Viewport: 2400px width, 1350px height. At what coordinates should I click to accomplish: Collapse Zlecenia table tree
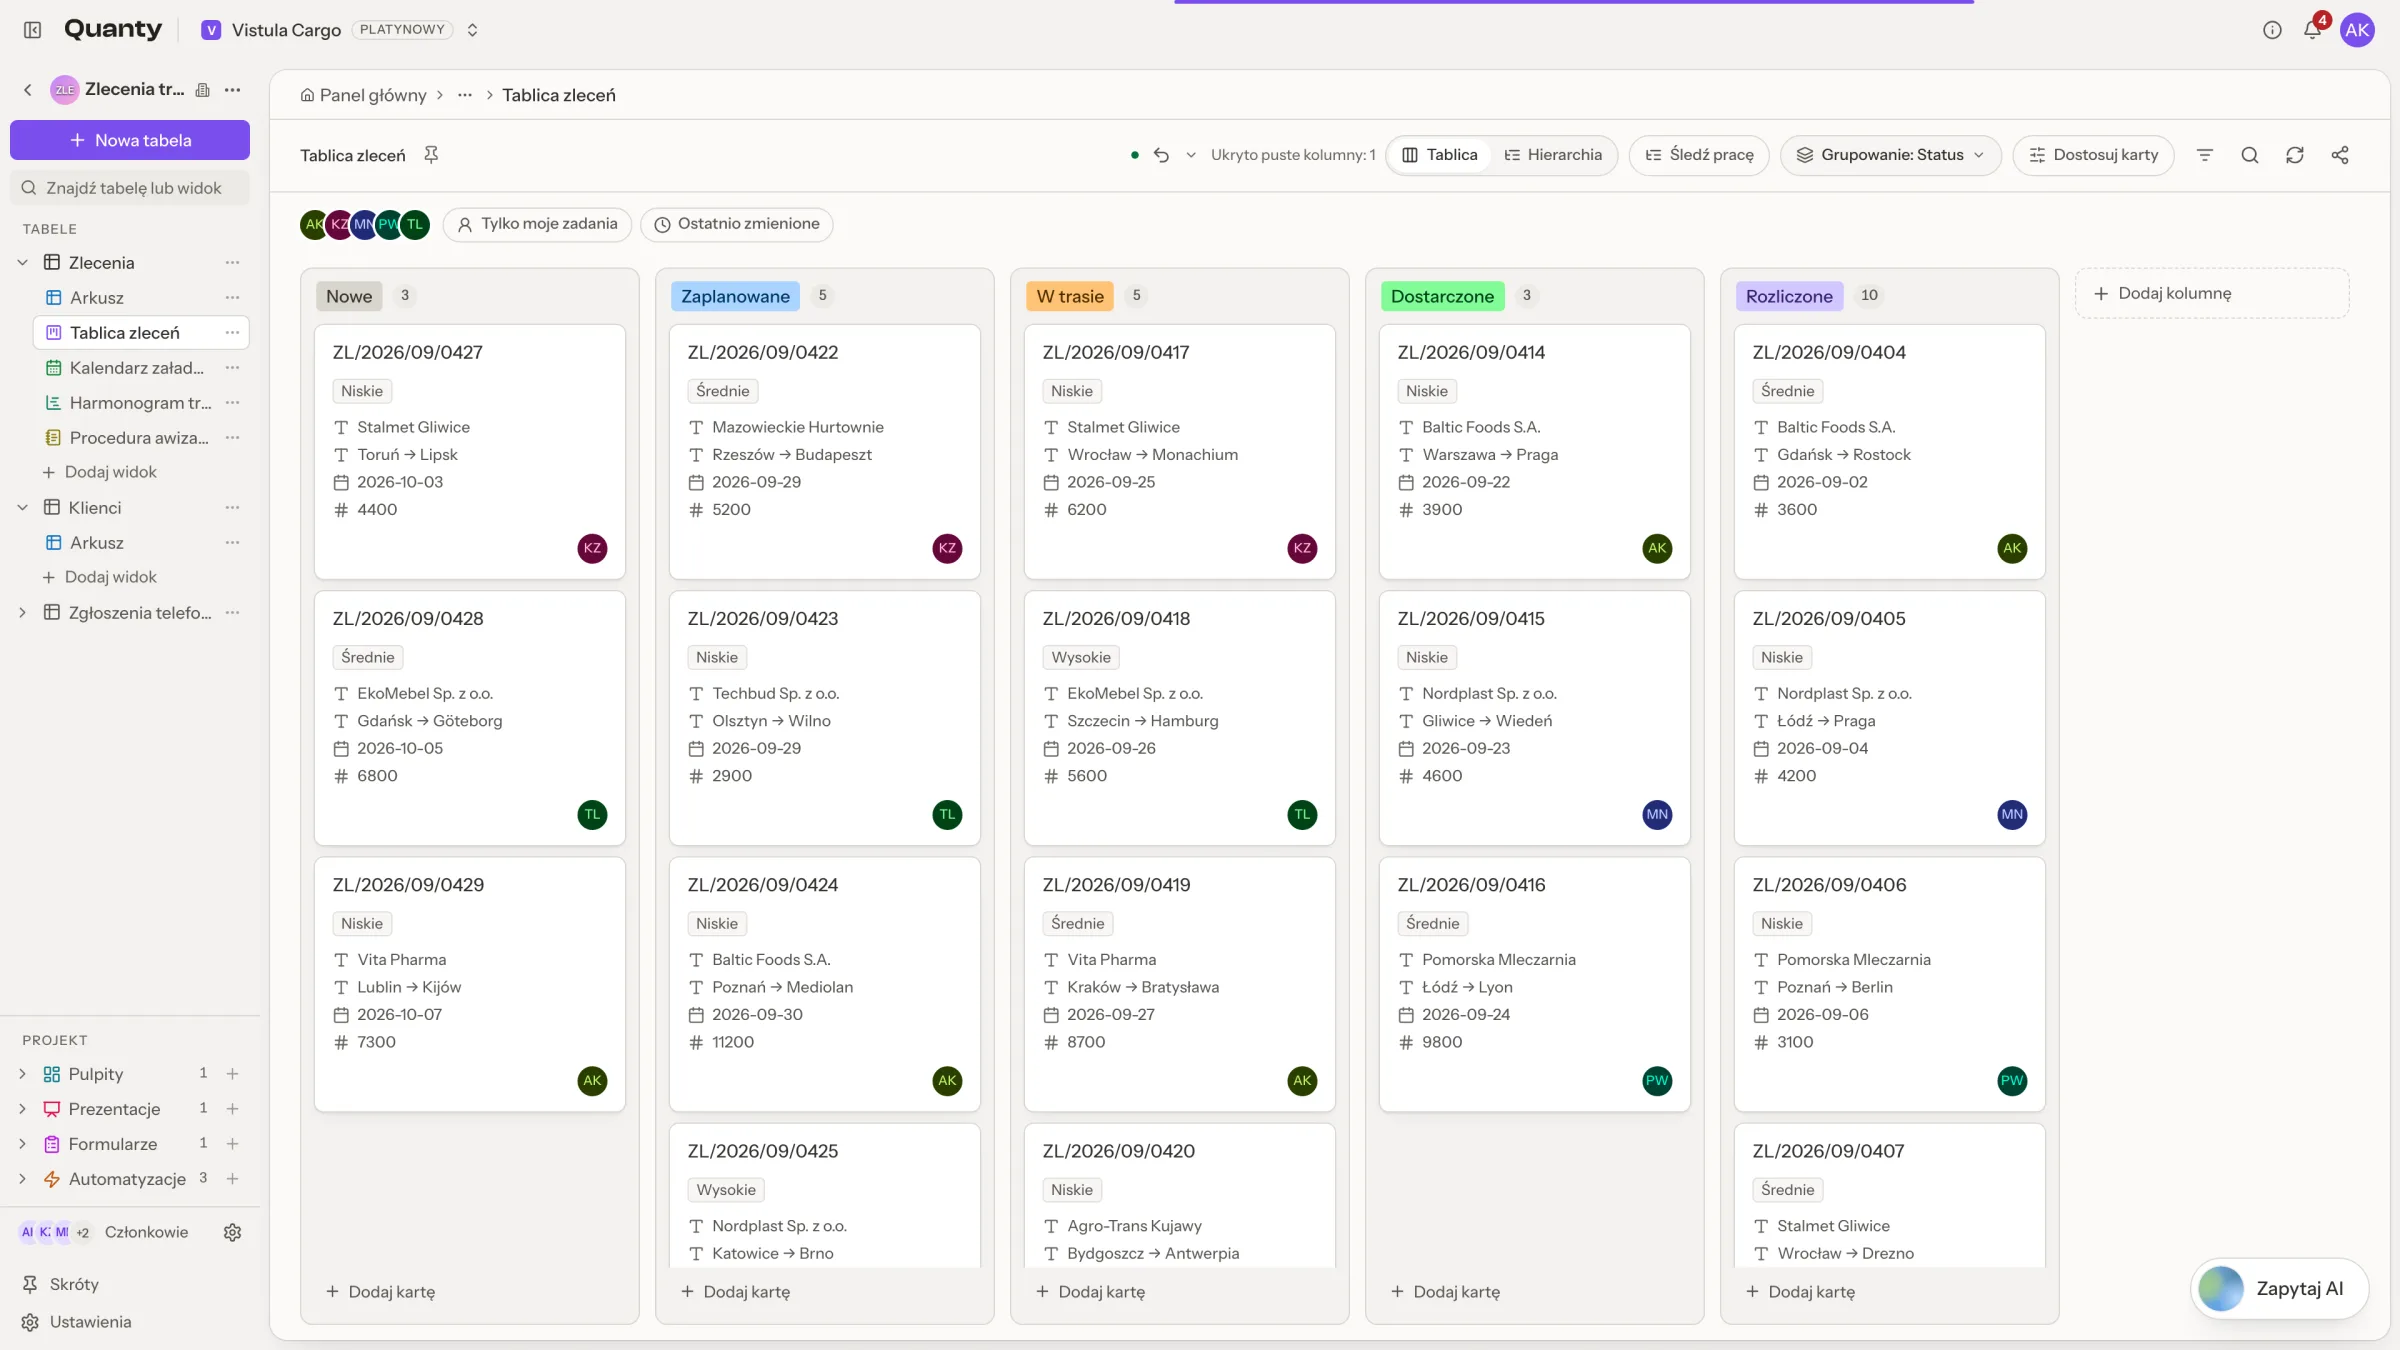point(22,263)
